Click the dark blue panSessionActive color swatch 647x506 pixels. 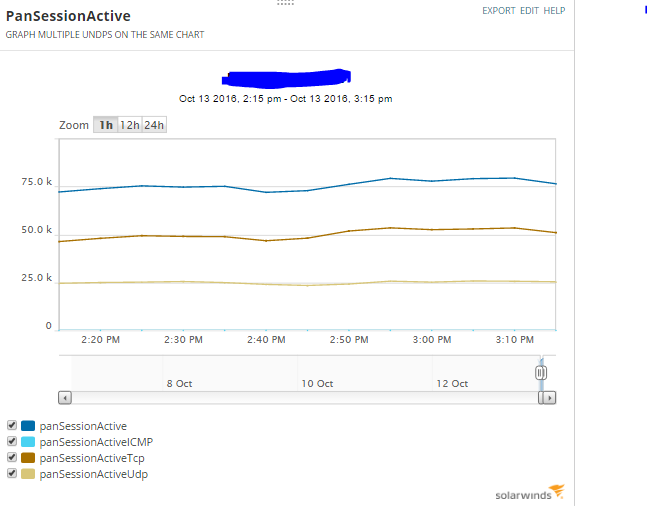coord(28,426)
